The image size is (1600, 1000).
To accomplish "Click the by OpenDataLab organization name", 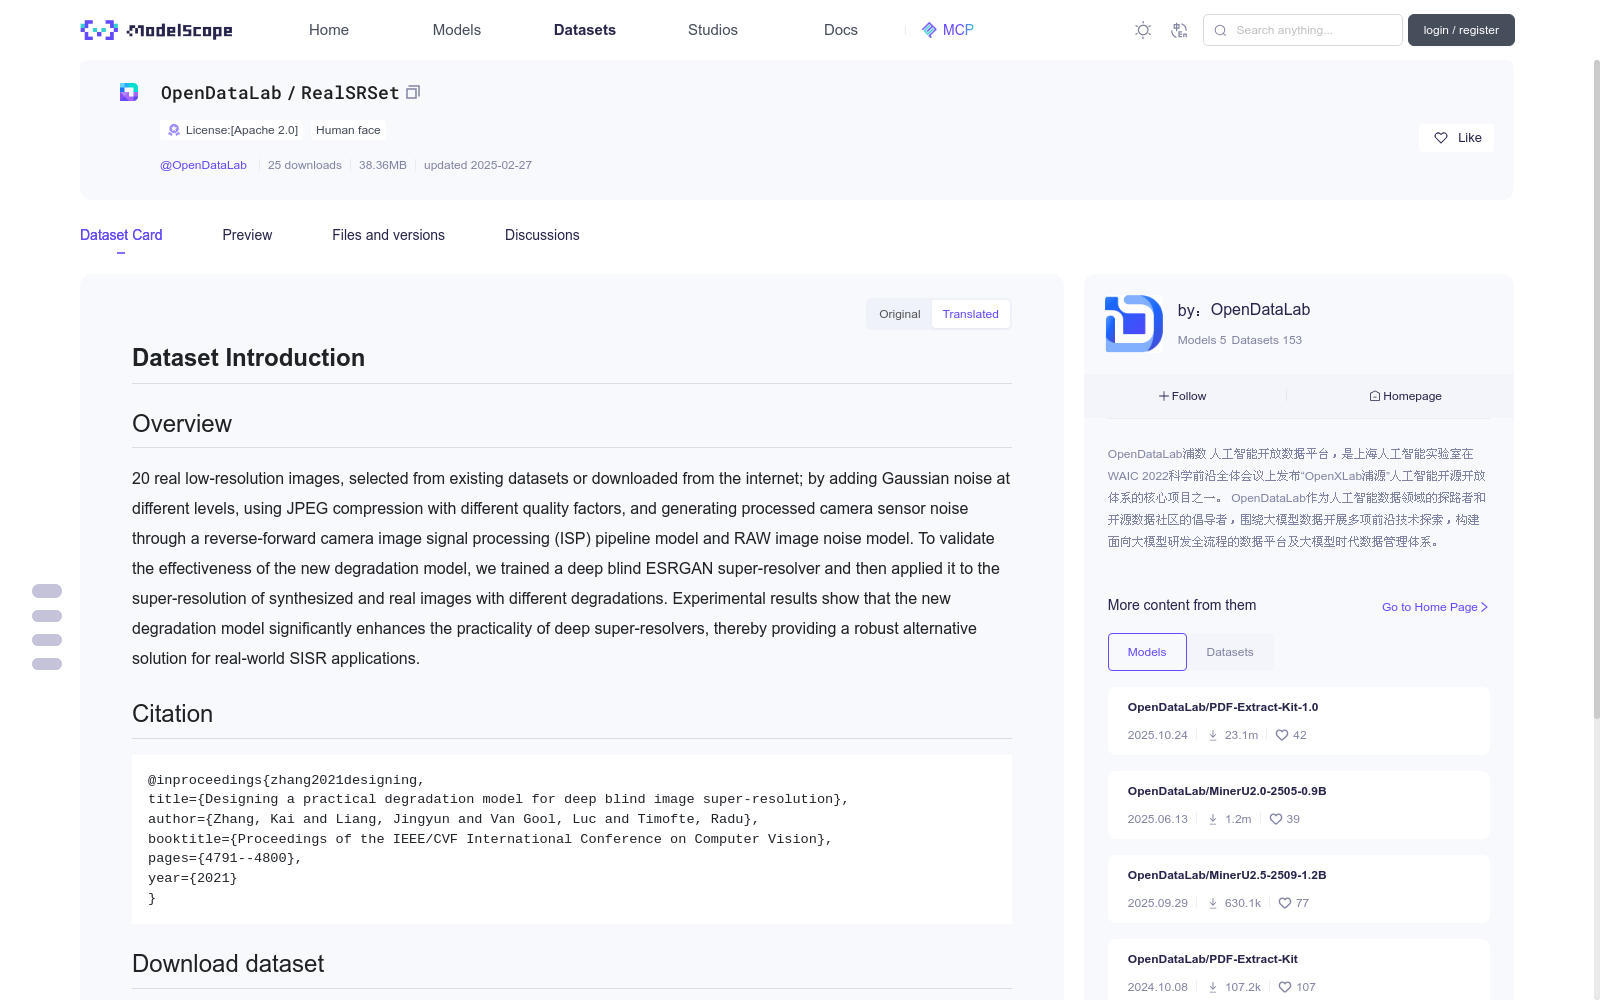I will pyautogui.click(x=1260, y=310).
